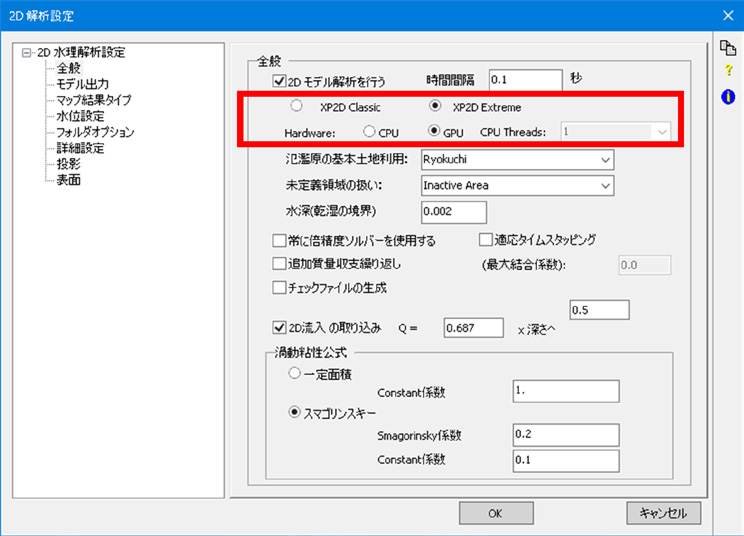
Task: Click the Constant係数 field with 1.
Action: tap(566, 391)
